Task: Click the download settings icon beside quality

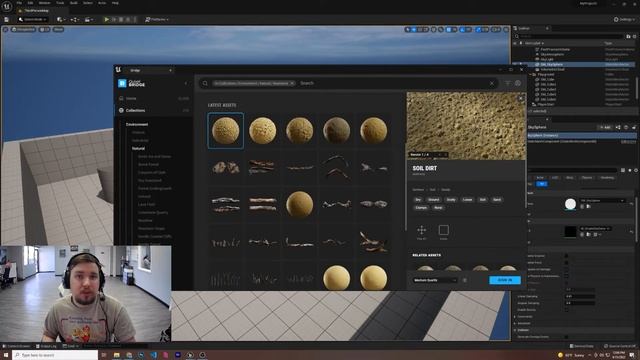Action: (464, 280)
